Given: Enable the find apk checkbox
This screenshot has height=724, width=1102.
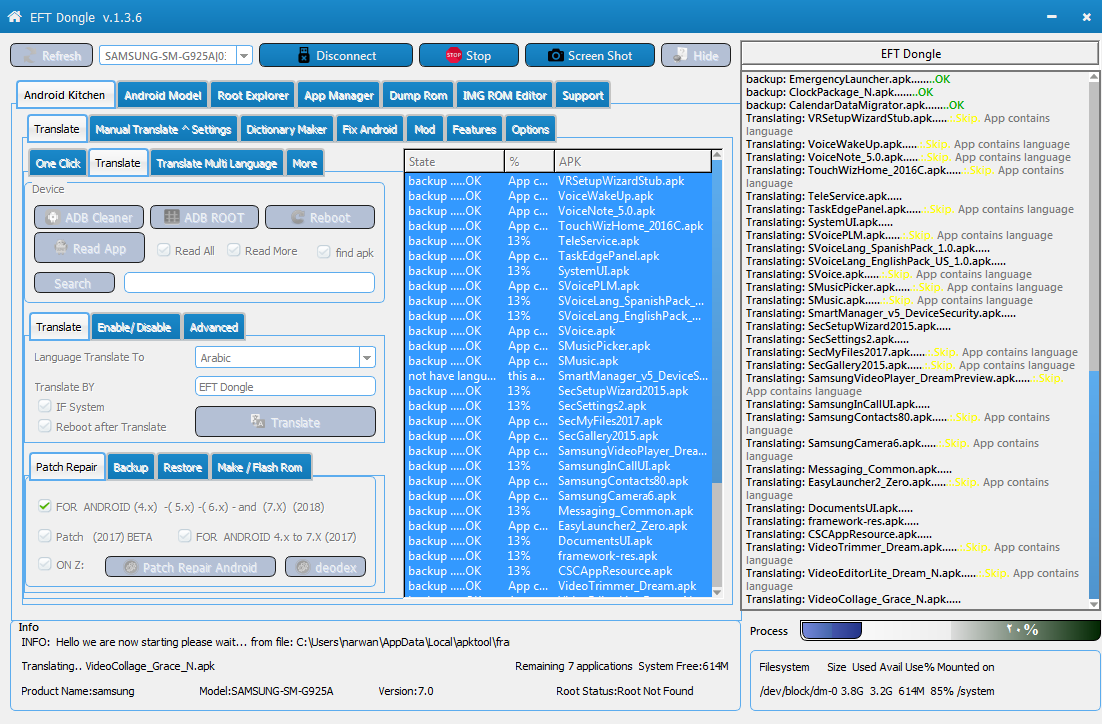Looking at the screenshot, I should point(324,252).
